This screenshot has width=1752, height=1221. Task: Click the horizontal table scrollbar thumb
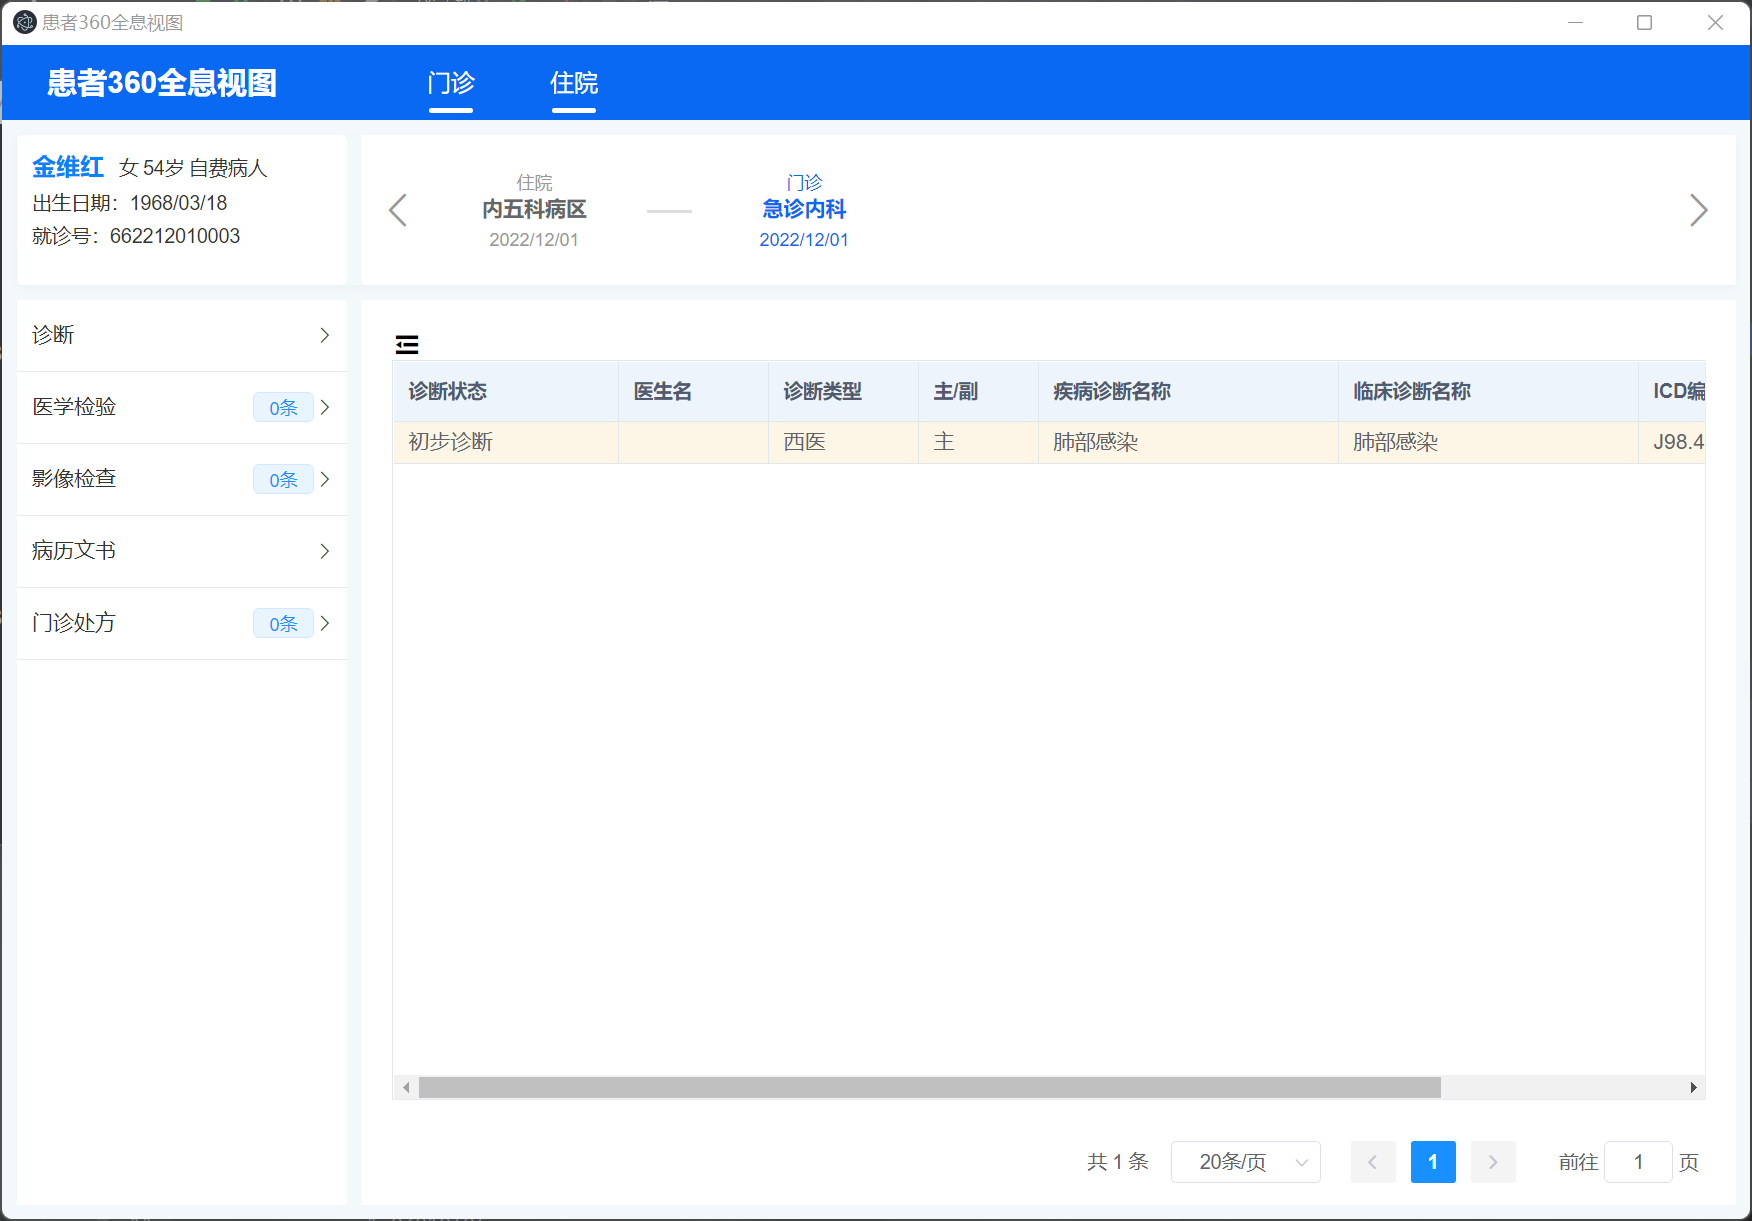[930, 1087]
